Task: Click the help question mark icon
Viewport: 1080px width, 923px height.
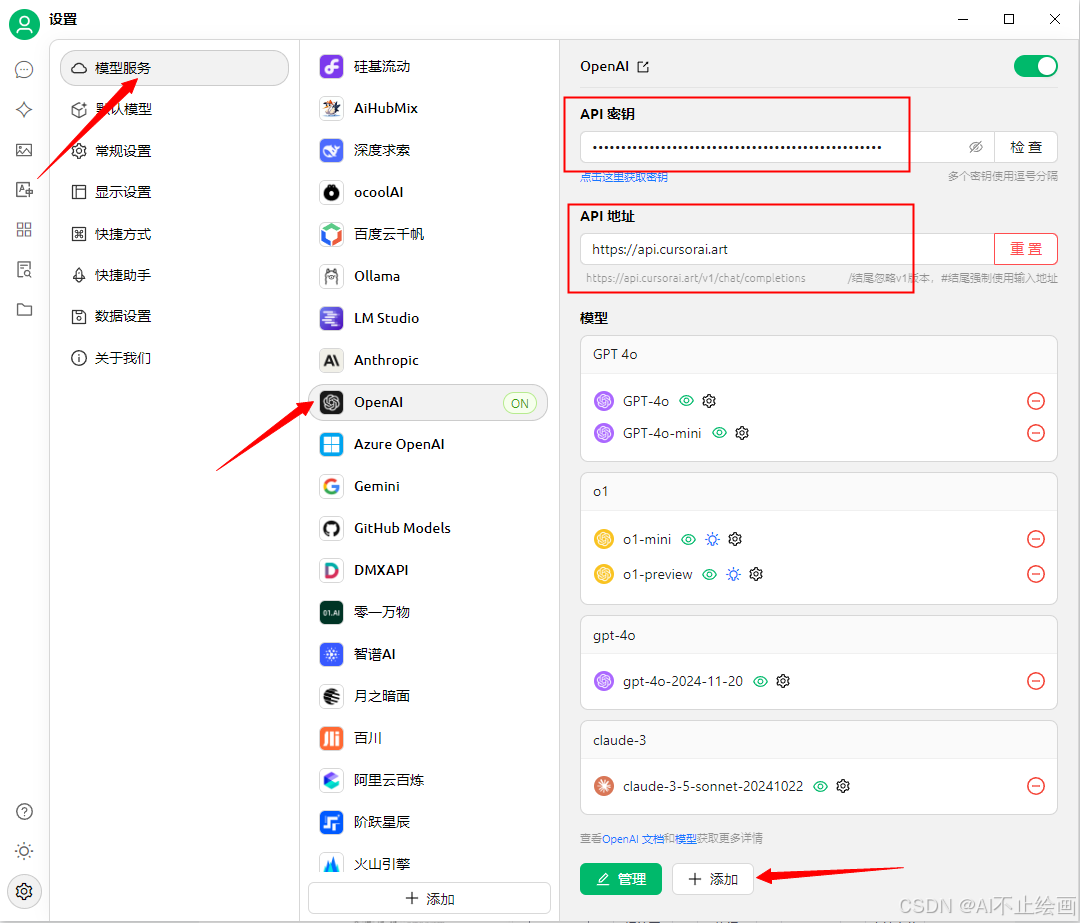Action: click(24, 811)
